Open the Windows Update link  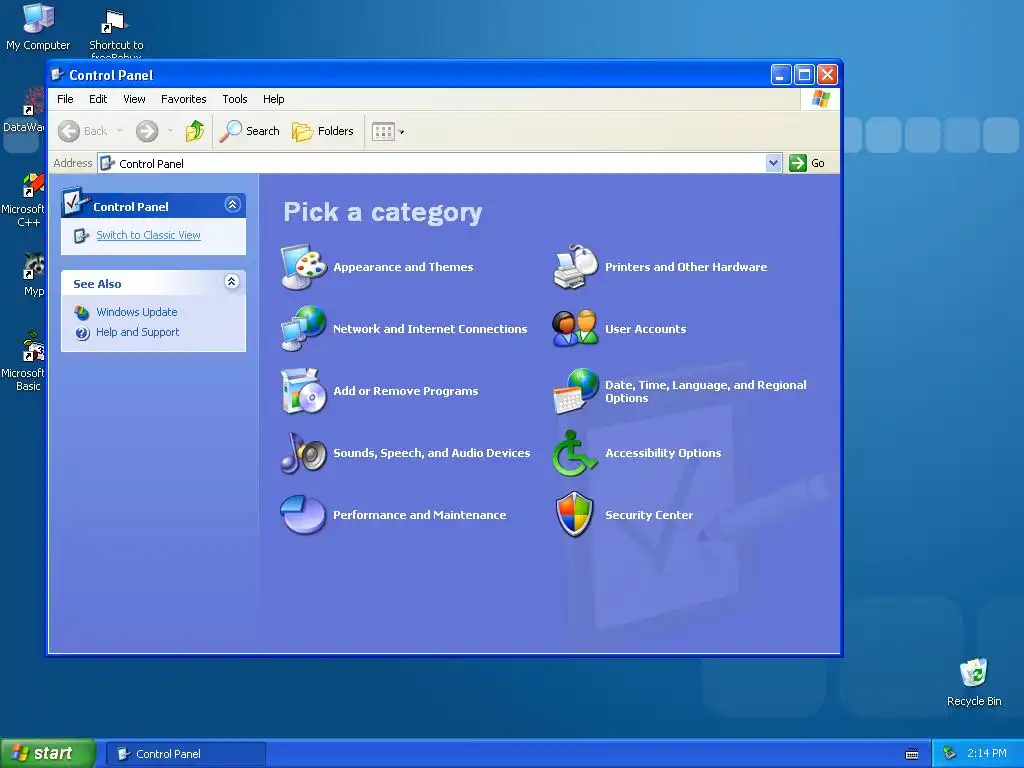(136, 312)
